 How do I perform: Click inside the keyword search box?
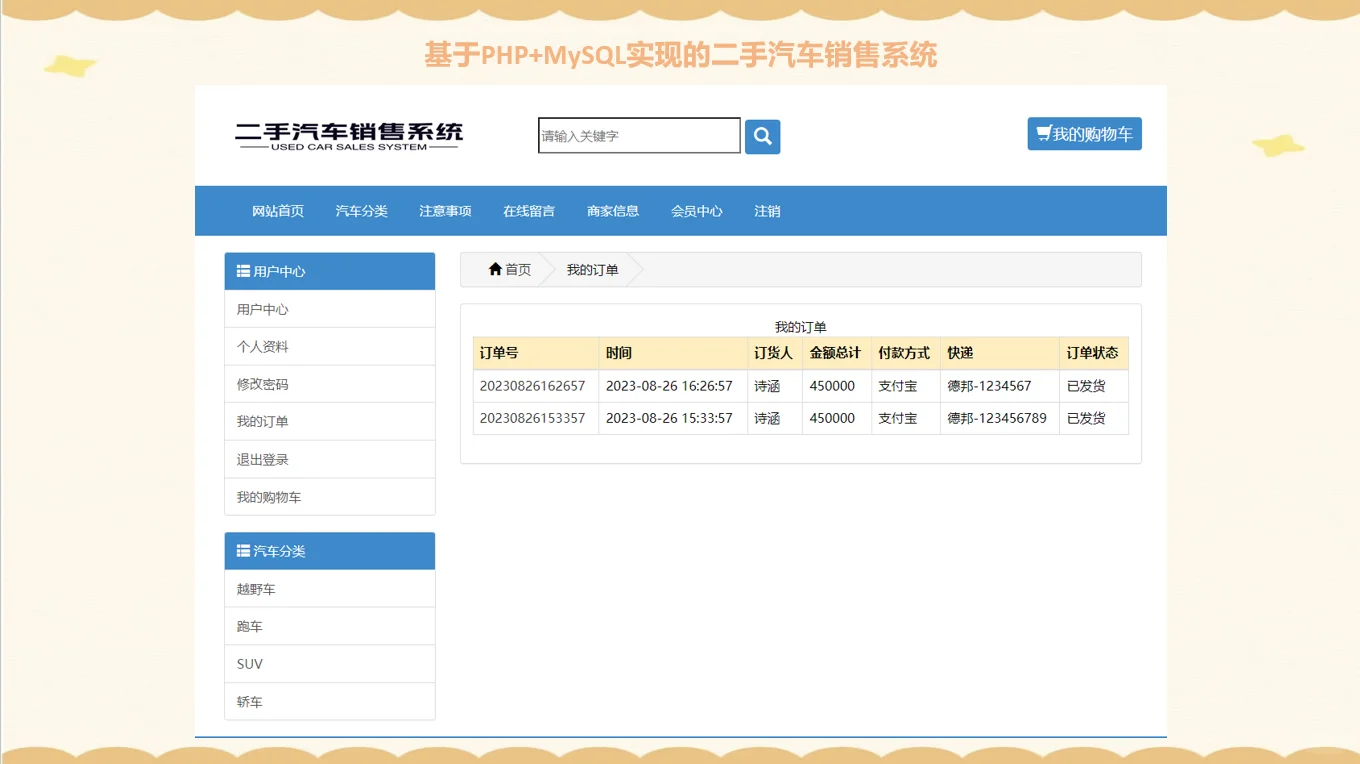(638, 136)
